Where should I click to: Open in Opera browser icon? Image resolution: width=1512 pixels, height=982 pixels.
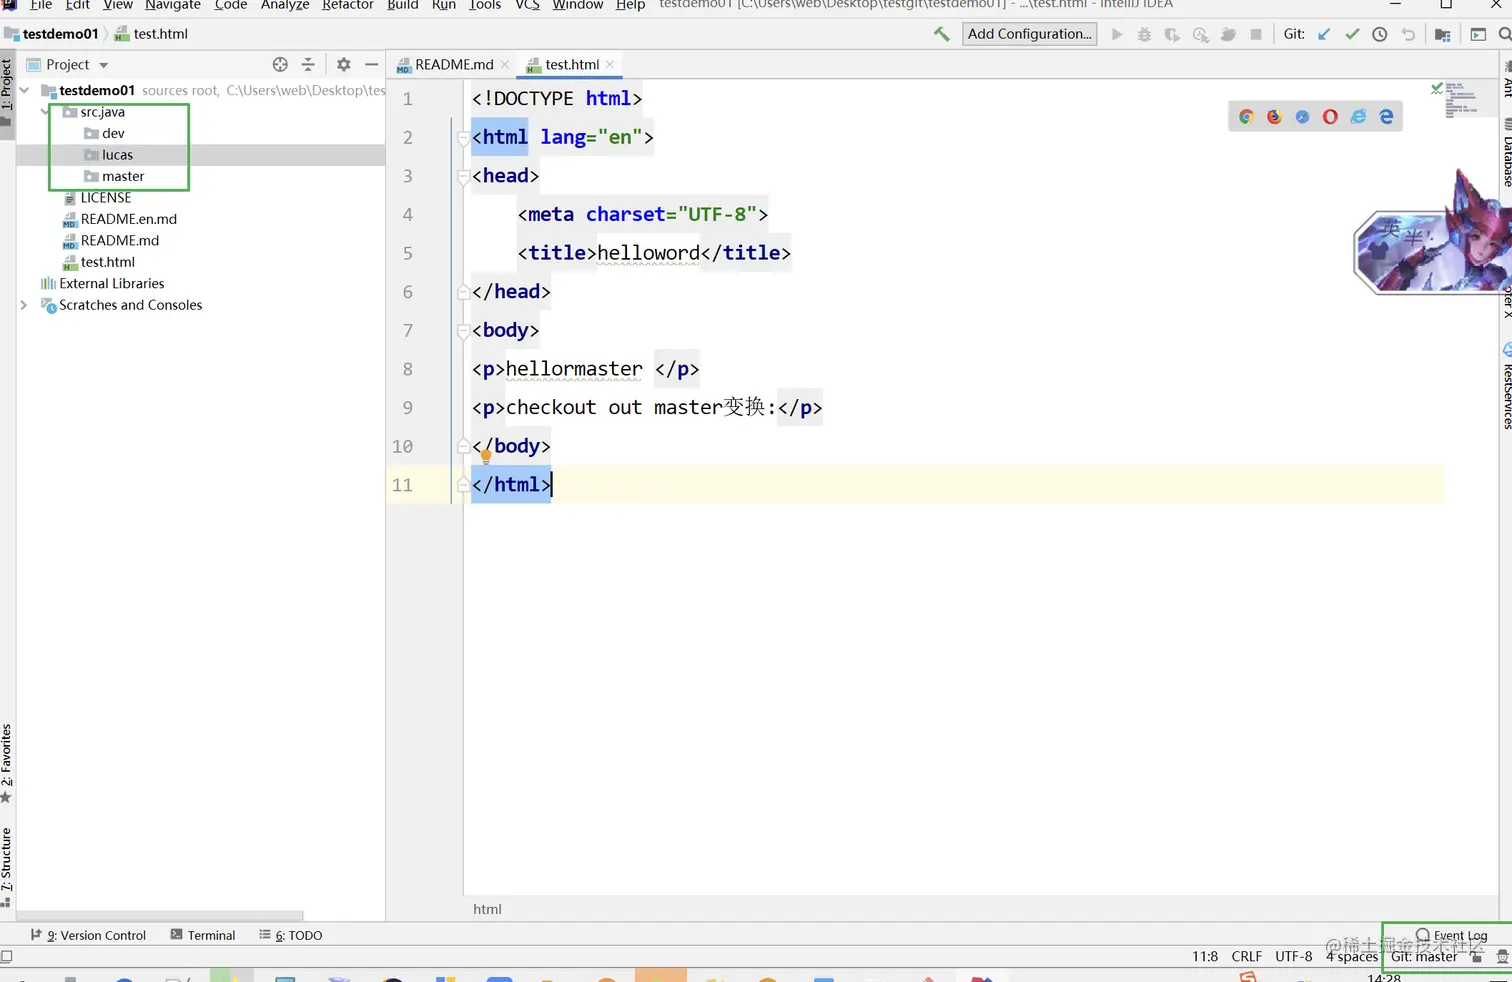pyautogui.click(x=1330, y=117)
